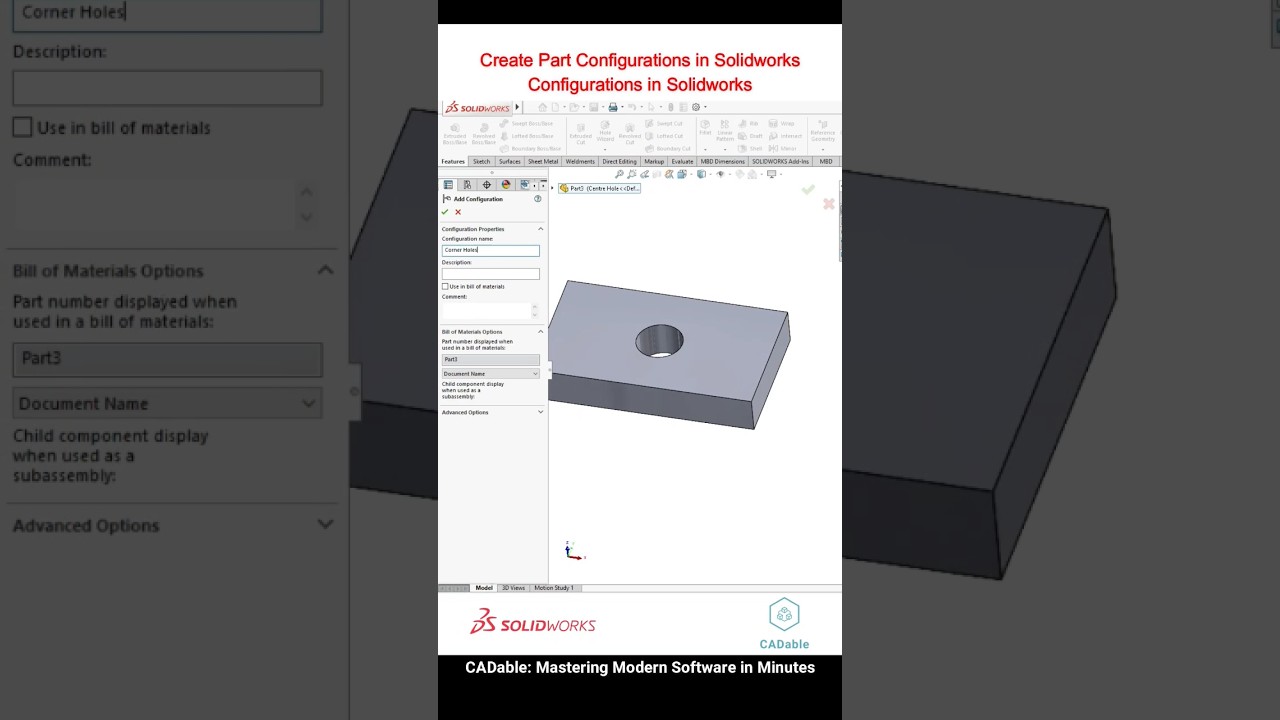The image size is (1280, 720).
Task: Open the dropdown arrow under Linear Pattern
Action: [x=725, y=149]
